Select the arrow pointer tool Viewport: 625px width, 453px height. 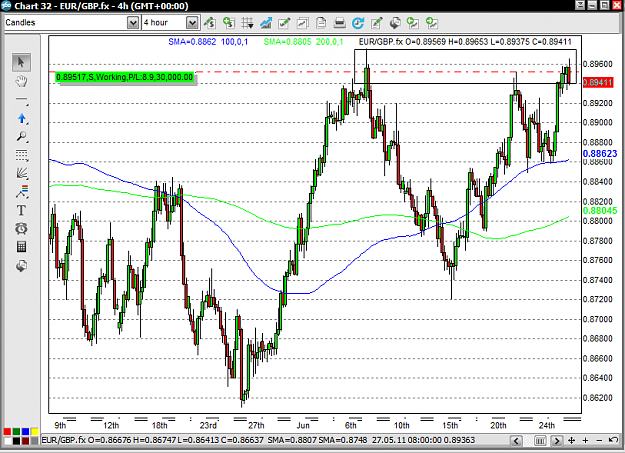(x=21, y=62)
